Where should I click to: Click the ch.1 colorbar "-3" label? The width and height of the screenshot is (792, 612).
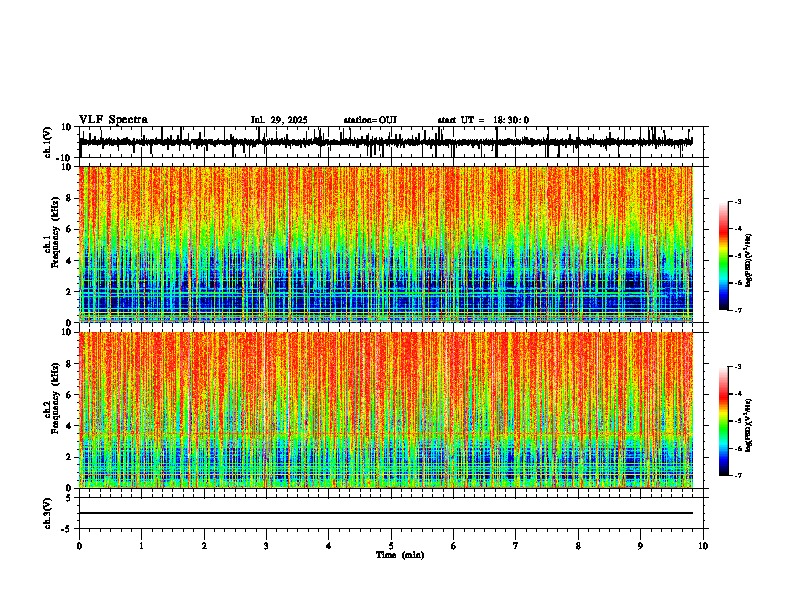738,201
